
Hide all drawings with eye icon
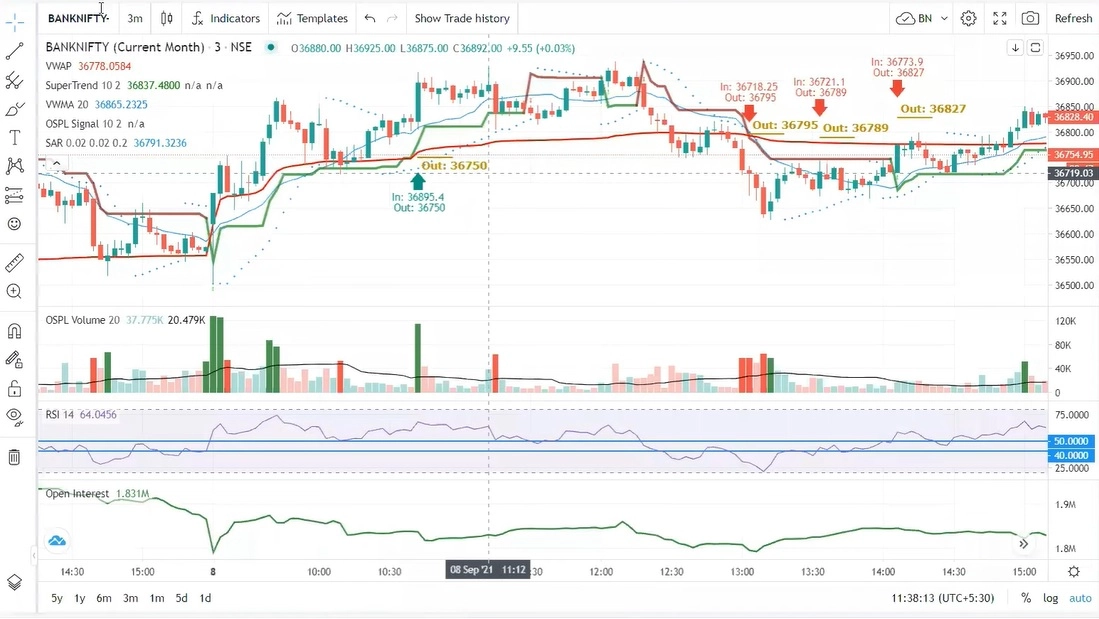(15, 417)
